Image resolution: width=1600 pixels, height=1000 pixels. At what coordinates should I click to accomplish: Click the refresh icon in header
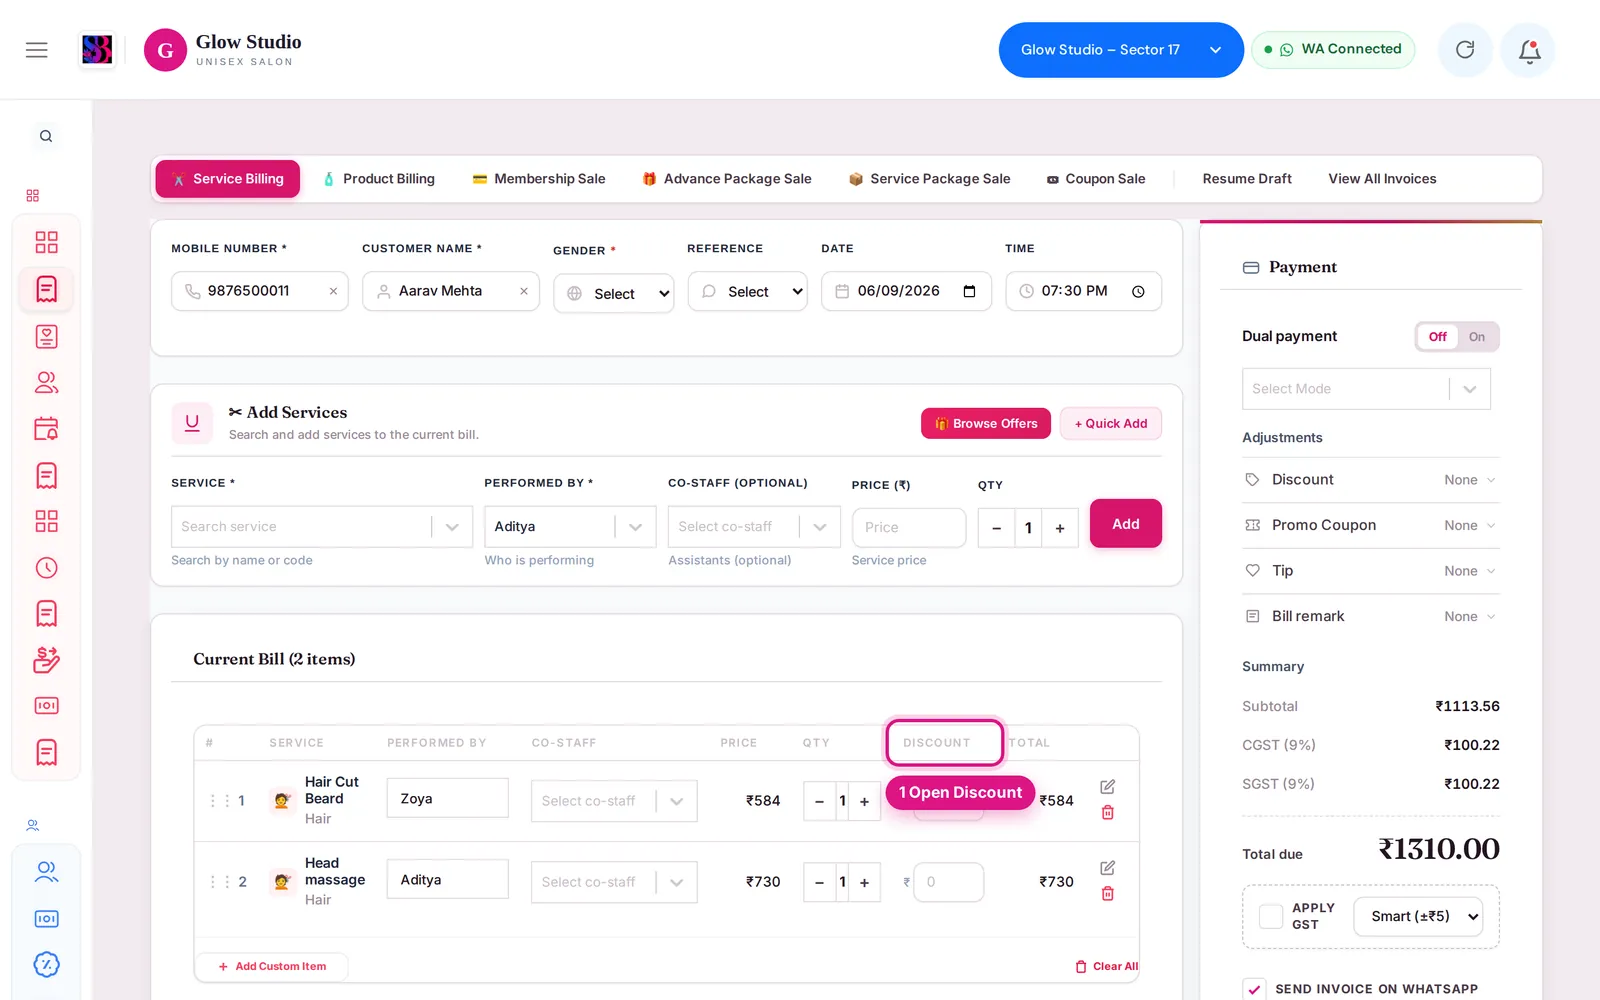1465,50
